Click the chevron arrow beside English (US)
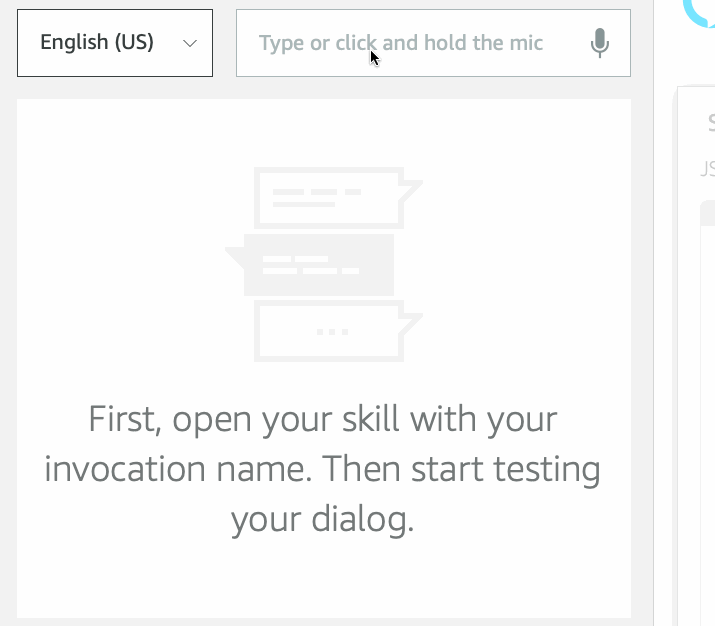Image resolution: width=715 pixels, height=626 pixels. tap(190, 43)
